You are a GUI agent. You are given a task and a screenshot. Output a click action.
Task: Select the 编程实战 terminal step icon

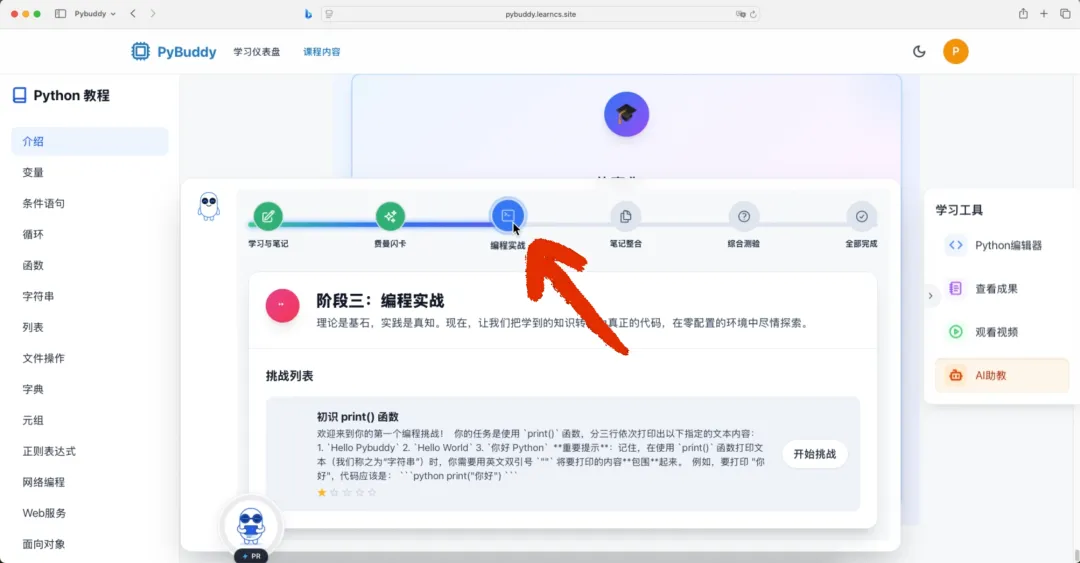508,216
